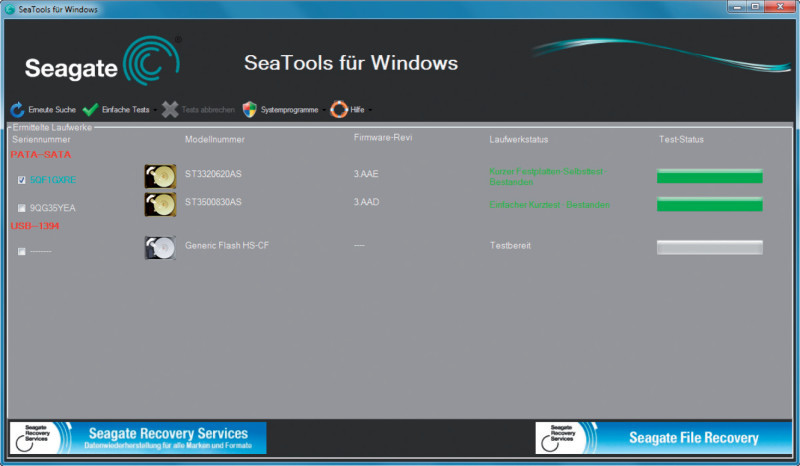Open the Einfache Tests dropdown arrow
The image size is (800, 466).
pos(155,110)
